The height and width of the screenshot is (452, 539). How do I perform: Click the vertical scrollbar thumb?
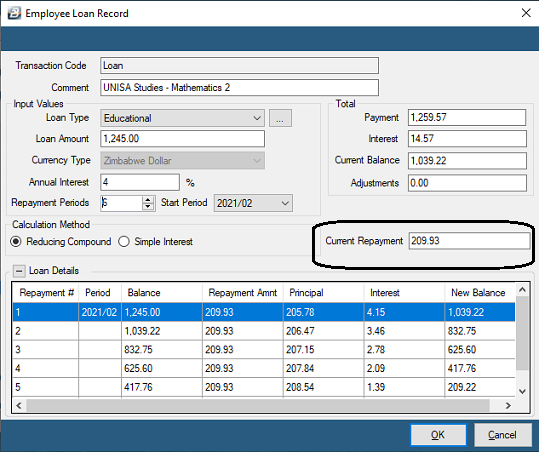(522, 333)
